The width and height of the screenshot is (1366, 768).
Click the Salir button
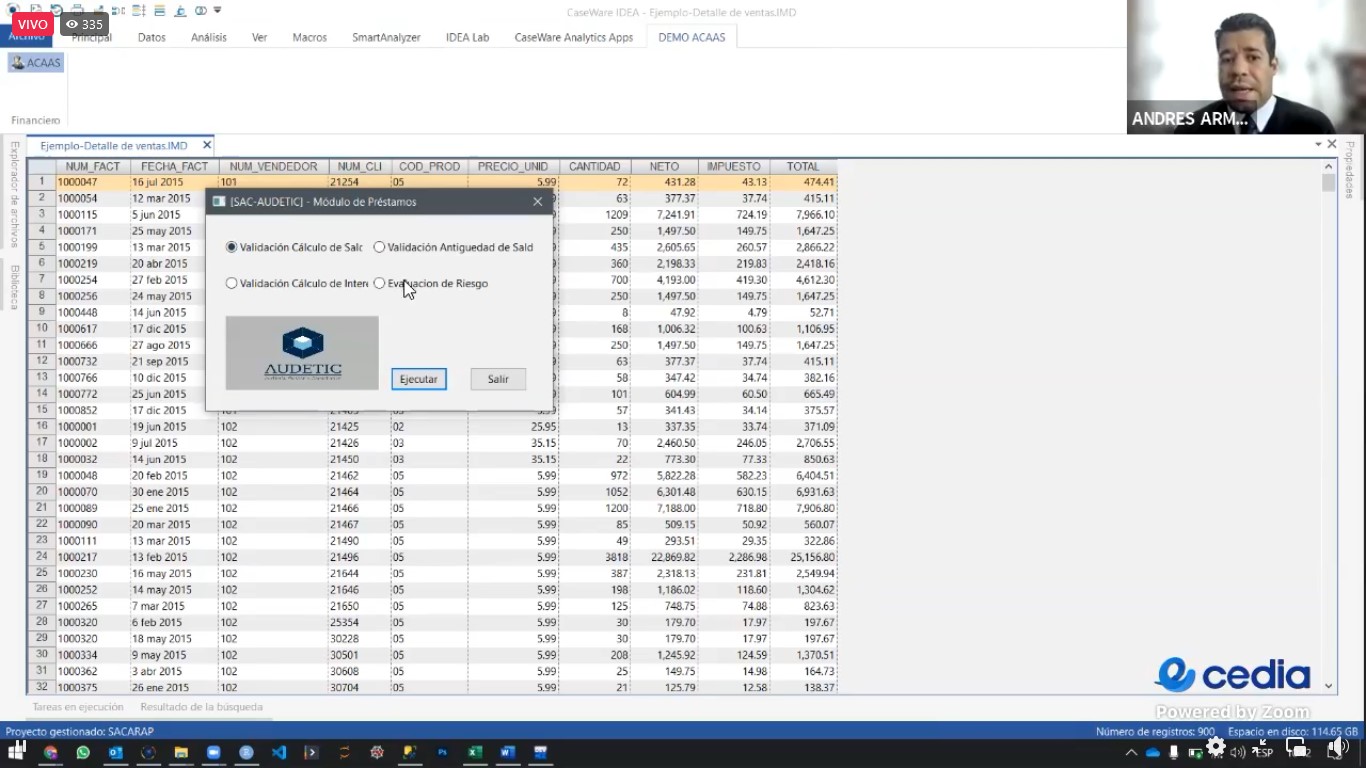coord(498,379)
